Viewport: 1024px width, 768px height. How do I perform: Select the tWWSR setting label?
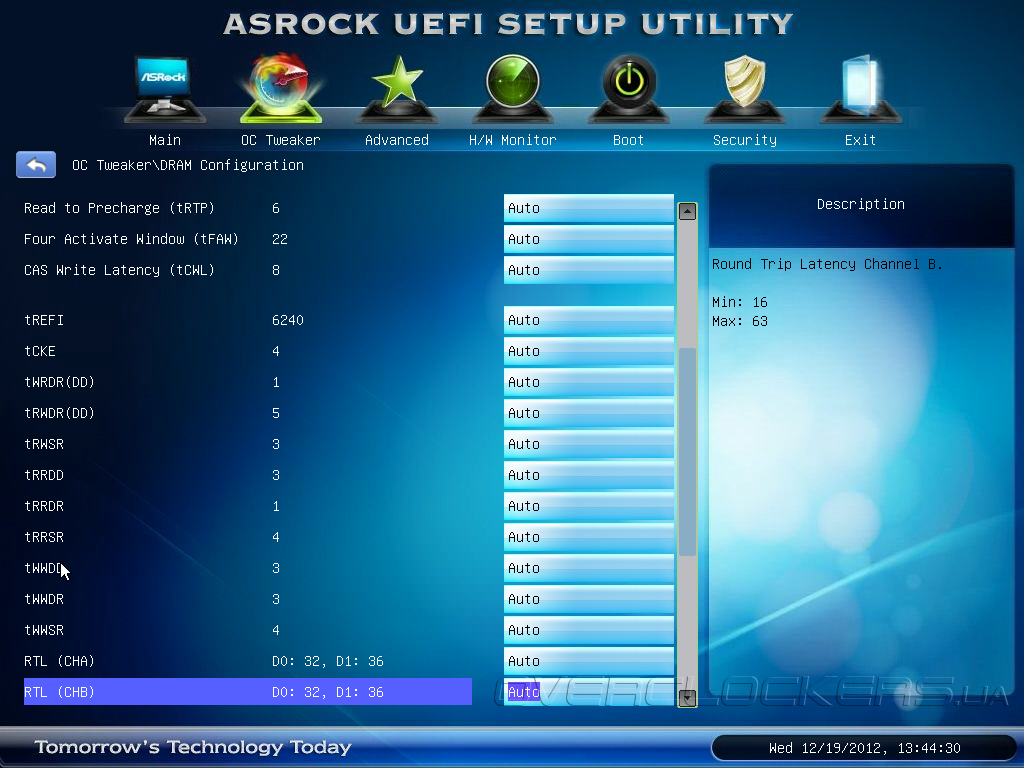pos(44,630)
